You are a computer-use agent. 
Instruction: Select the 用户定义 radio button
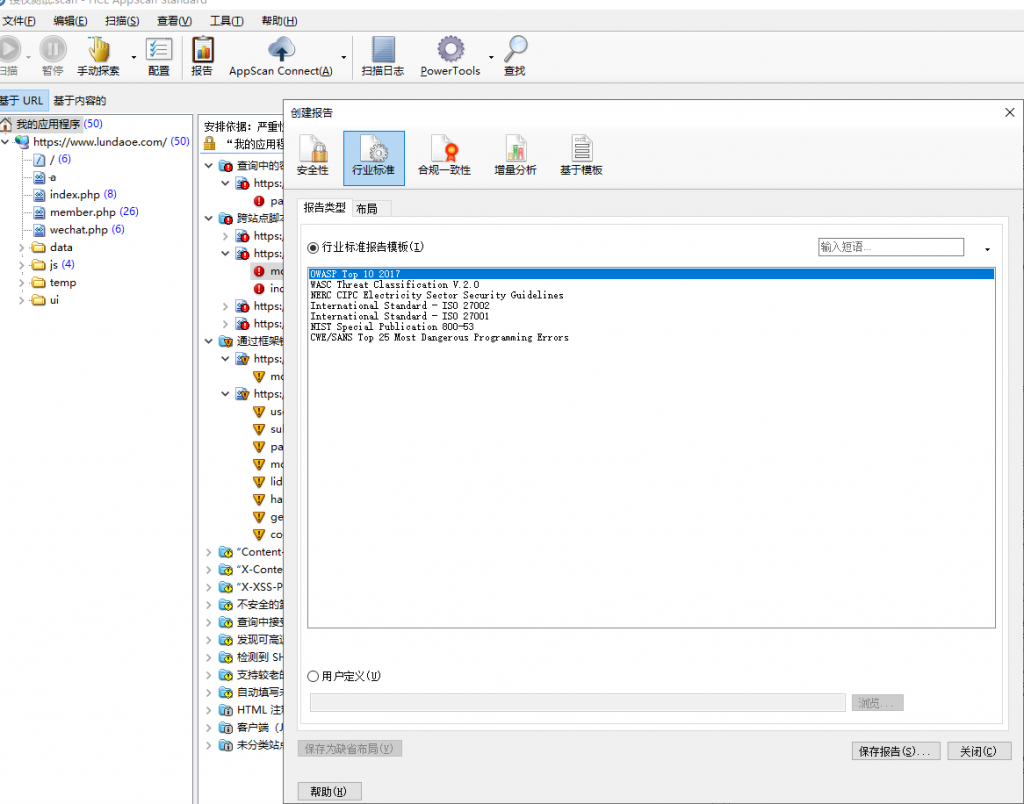point(313,676)
